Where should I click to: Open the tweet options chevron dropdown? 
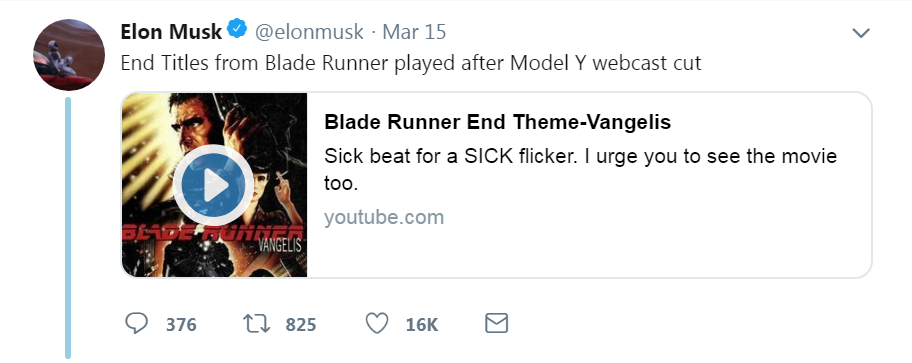[861, 33]
